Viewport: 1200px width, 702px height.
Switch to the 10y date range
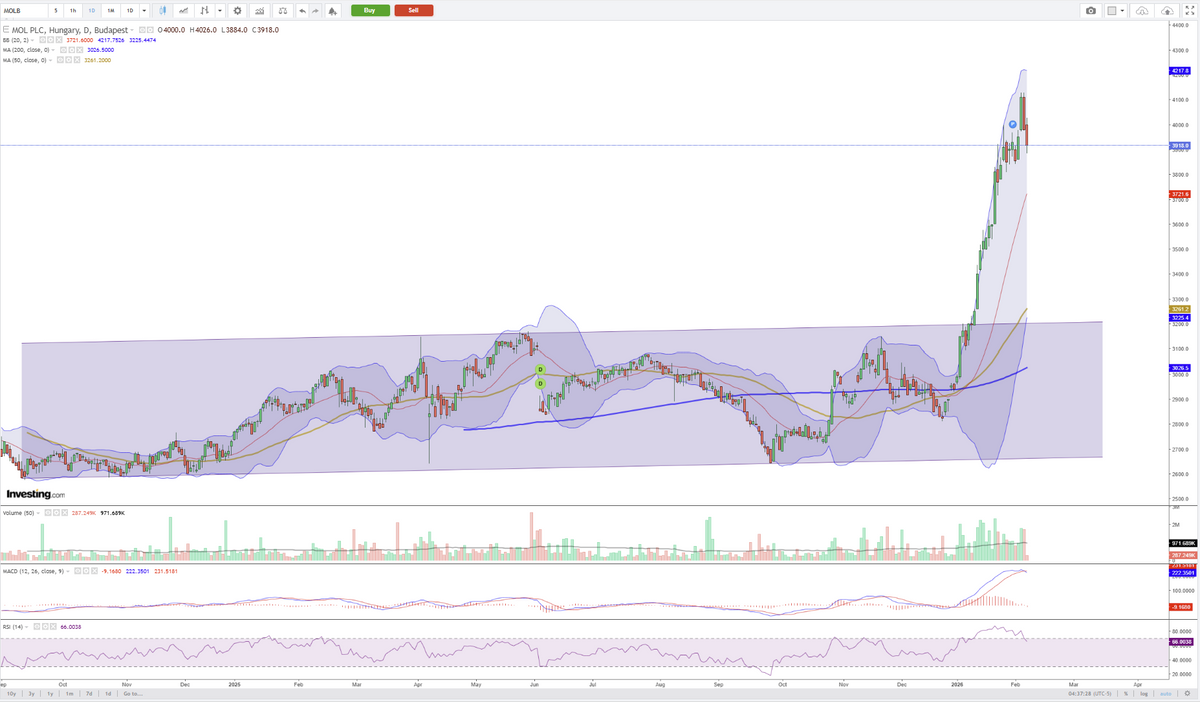11,693
